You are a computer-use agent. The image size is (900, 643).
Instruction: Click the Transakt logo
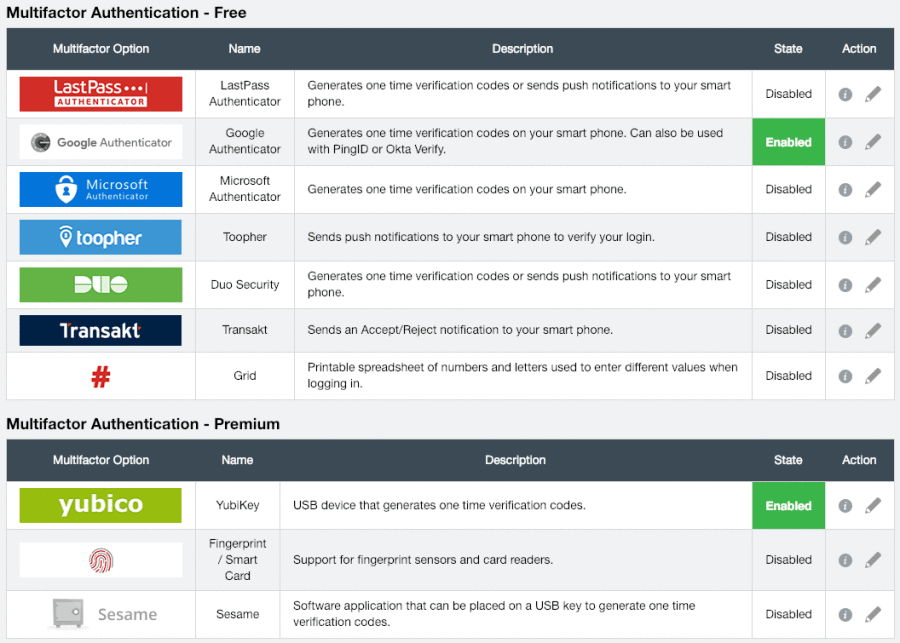(x=100, y=330)
